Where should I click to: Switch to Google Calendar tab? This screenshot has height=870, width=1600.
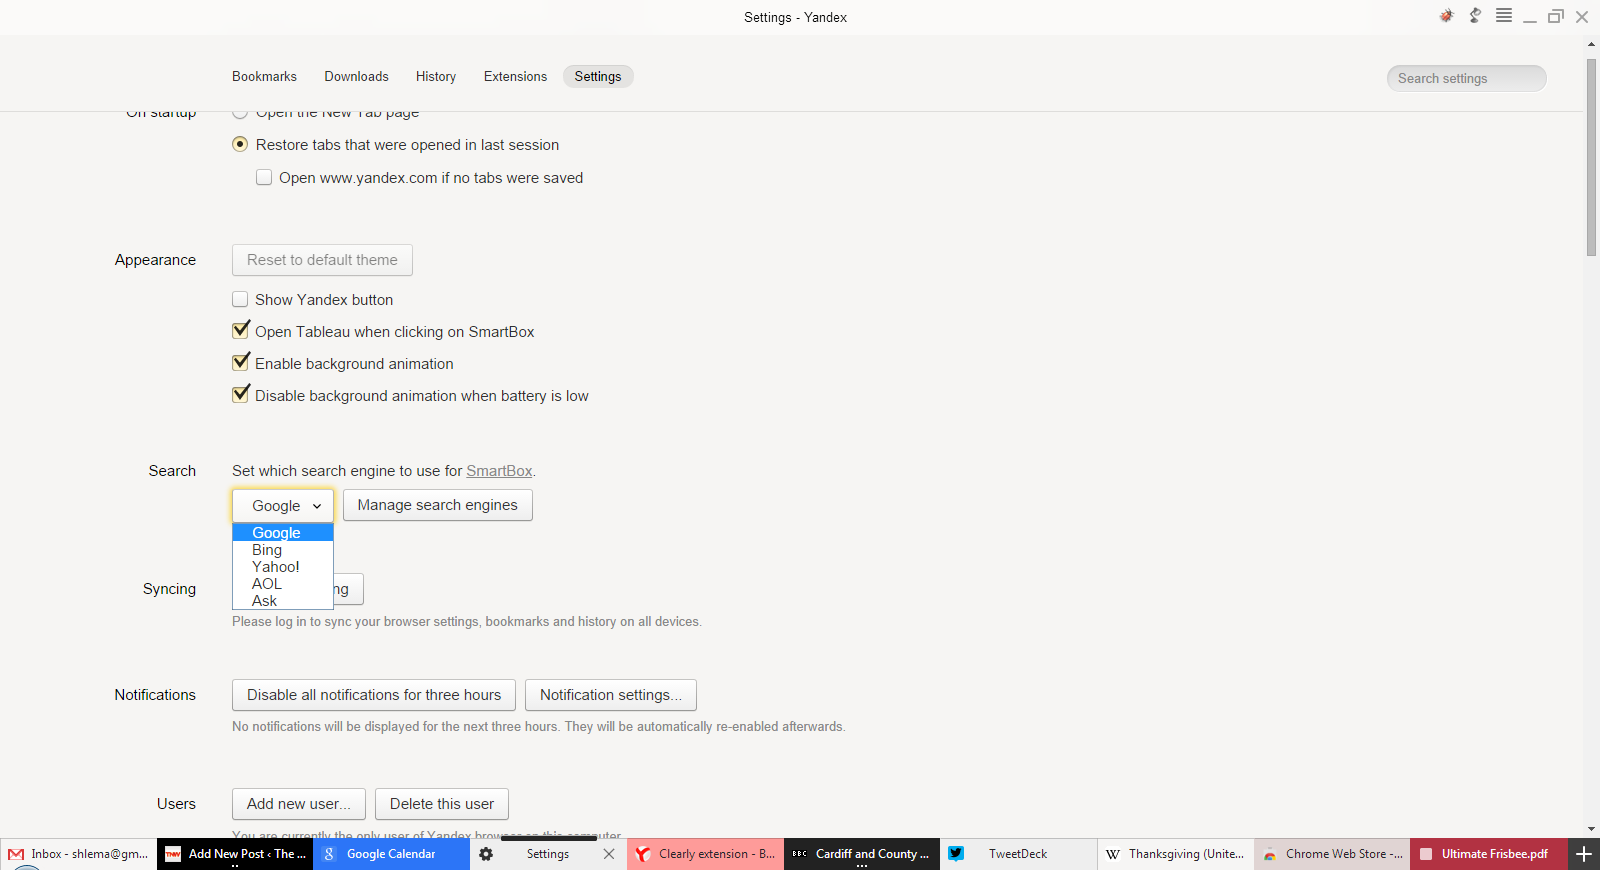coord(391,854)
